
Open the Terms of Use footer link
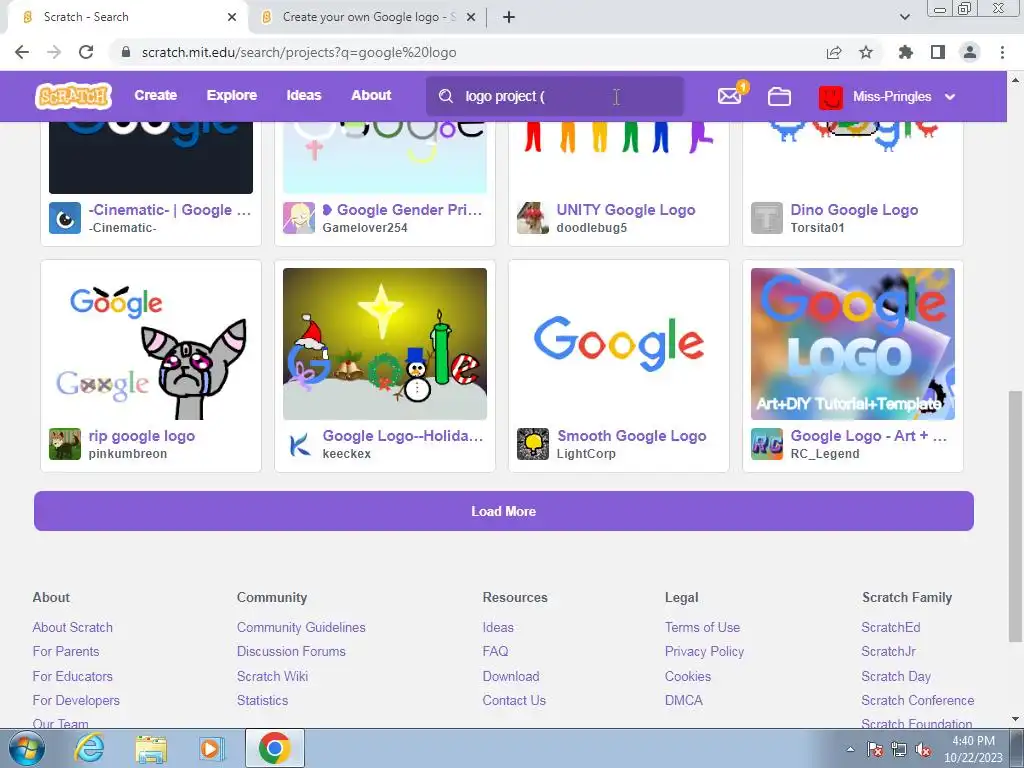(702, 627)
